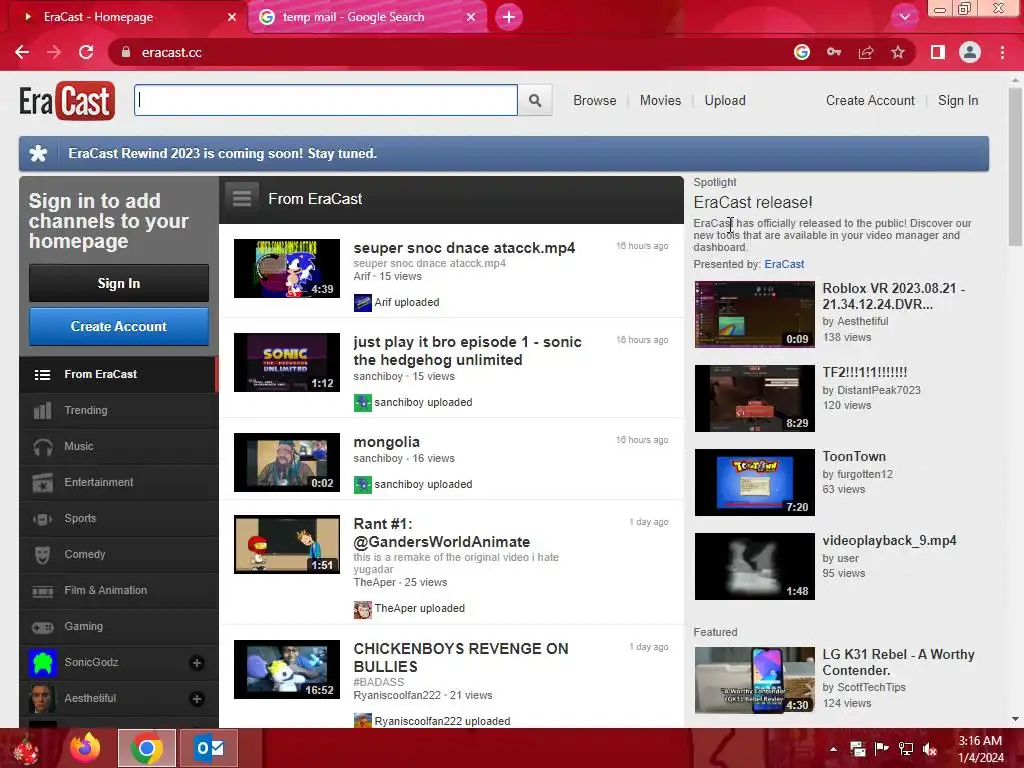The image size is (1024, 768).
Task: Go back in browser
Action: (22, 52)
